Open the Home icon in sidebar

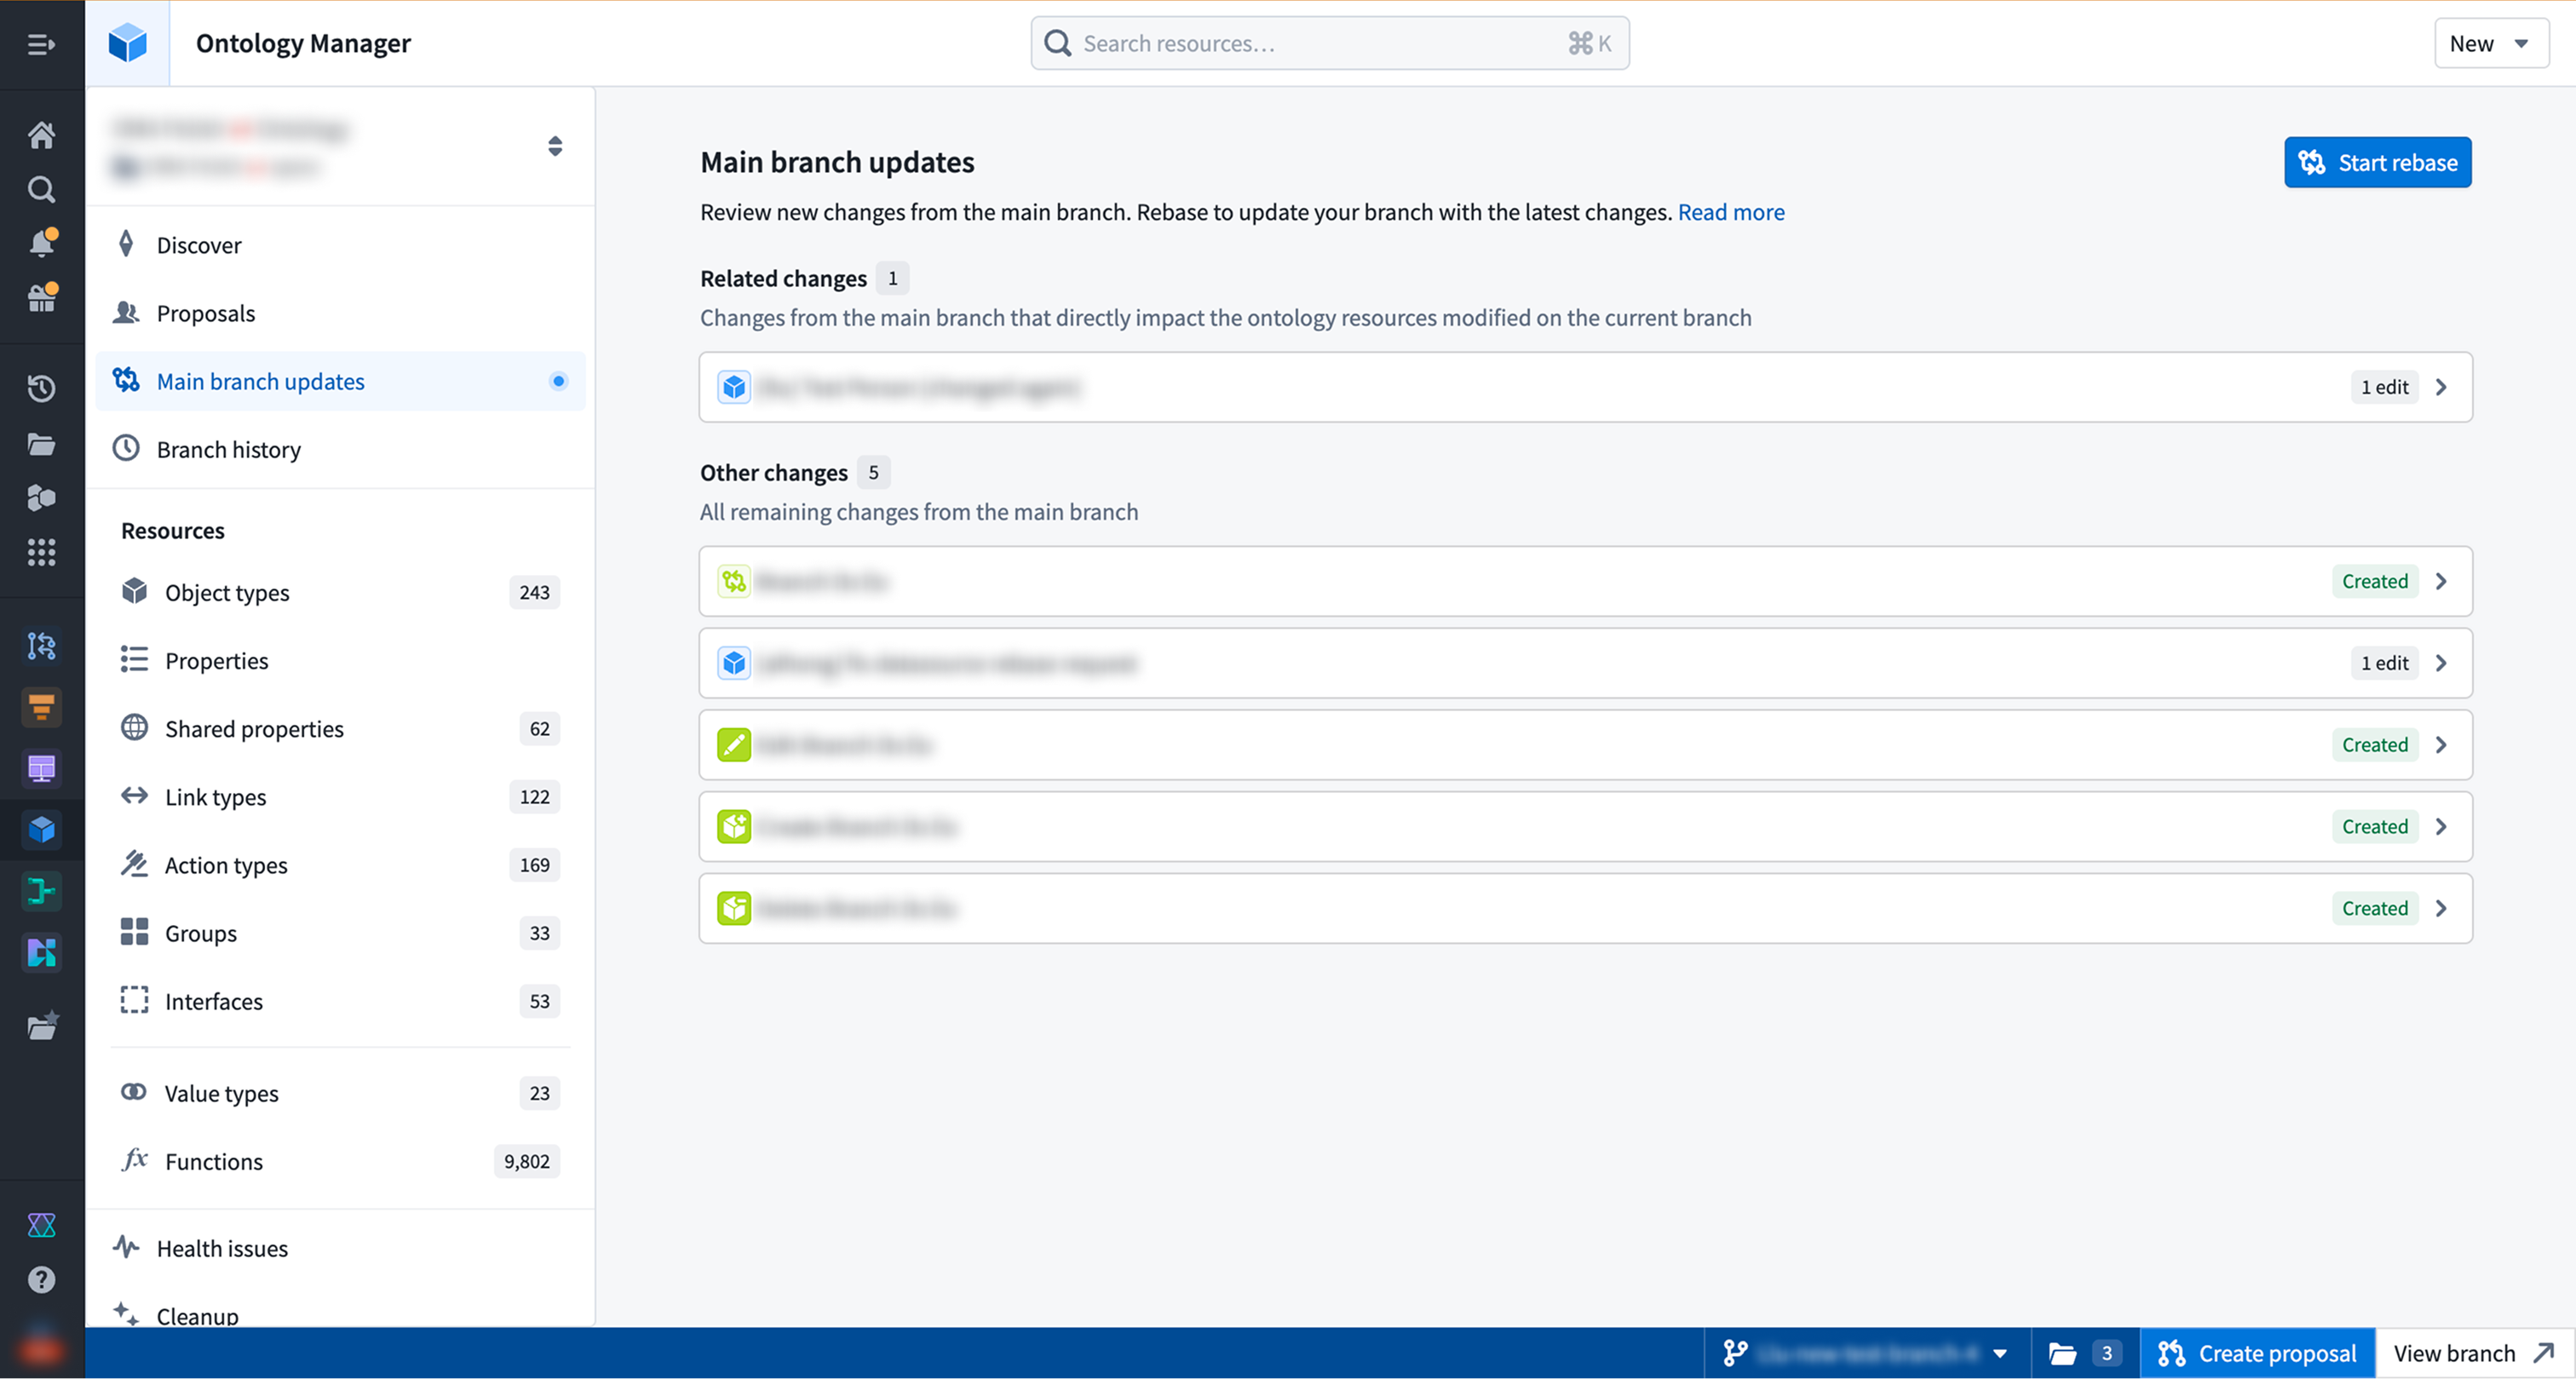pos(41,134)
